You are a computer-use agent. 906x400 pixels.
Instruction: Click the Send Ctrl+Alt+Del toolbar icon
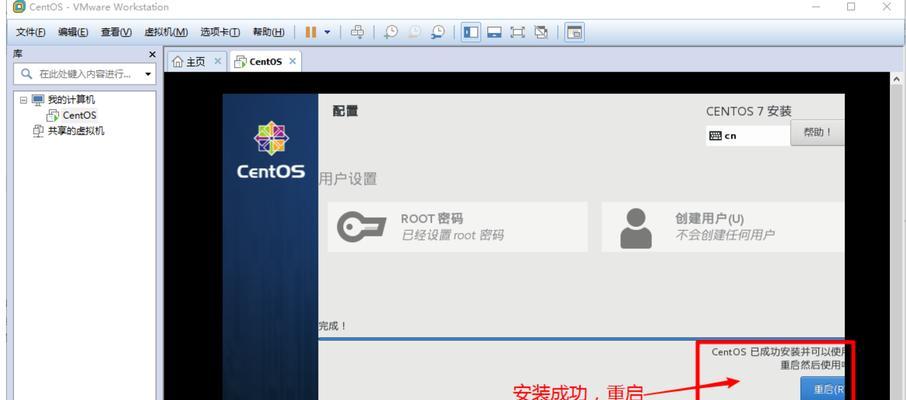tap(358, 32)
